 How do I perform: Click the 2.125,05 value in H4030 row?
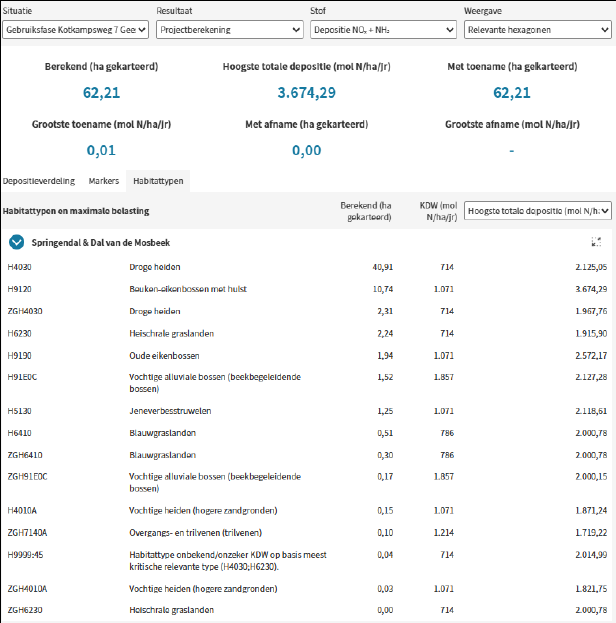(x=591, y=267)
